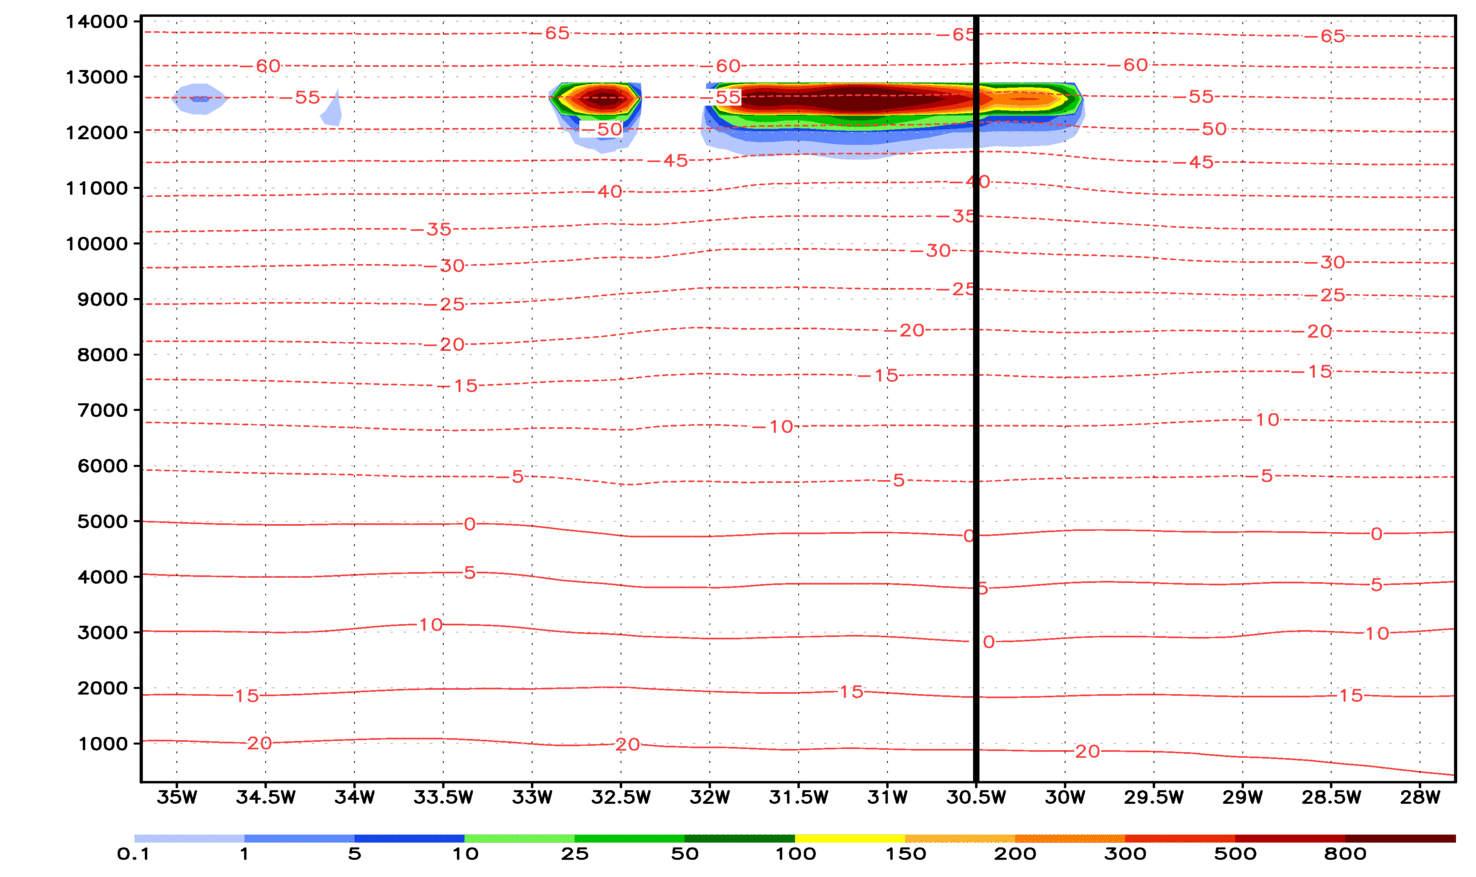Select the tiny blue sliver near 34W
Viewport: 1476px width, 877px height.
point(332,112)
